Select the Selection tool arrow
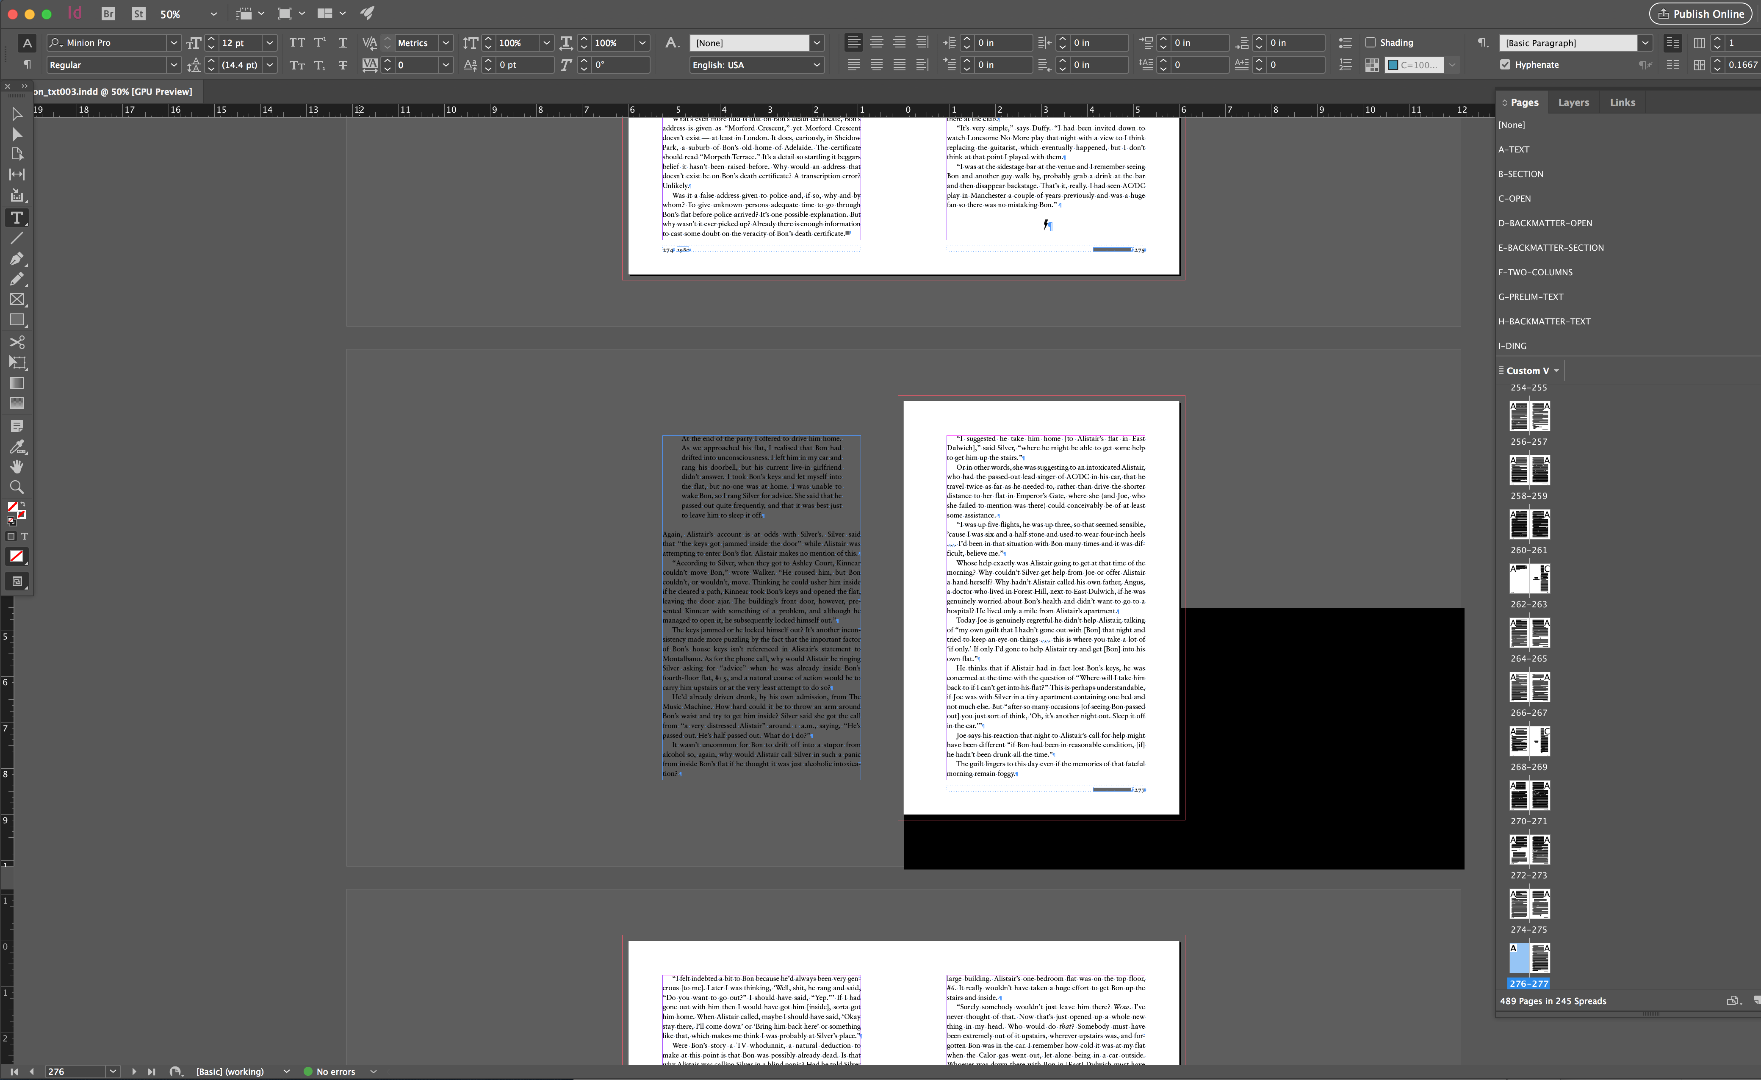1761x1080 pixels. [17, 114]
